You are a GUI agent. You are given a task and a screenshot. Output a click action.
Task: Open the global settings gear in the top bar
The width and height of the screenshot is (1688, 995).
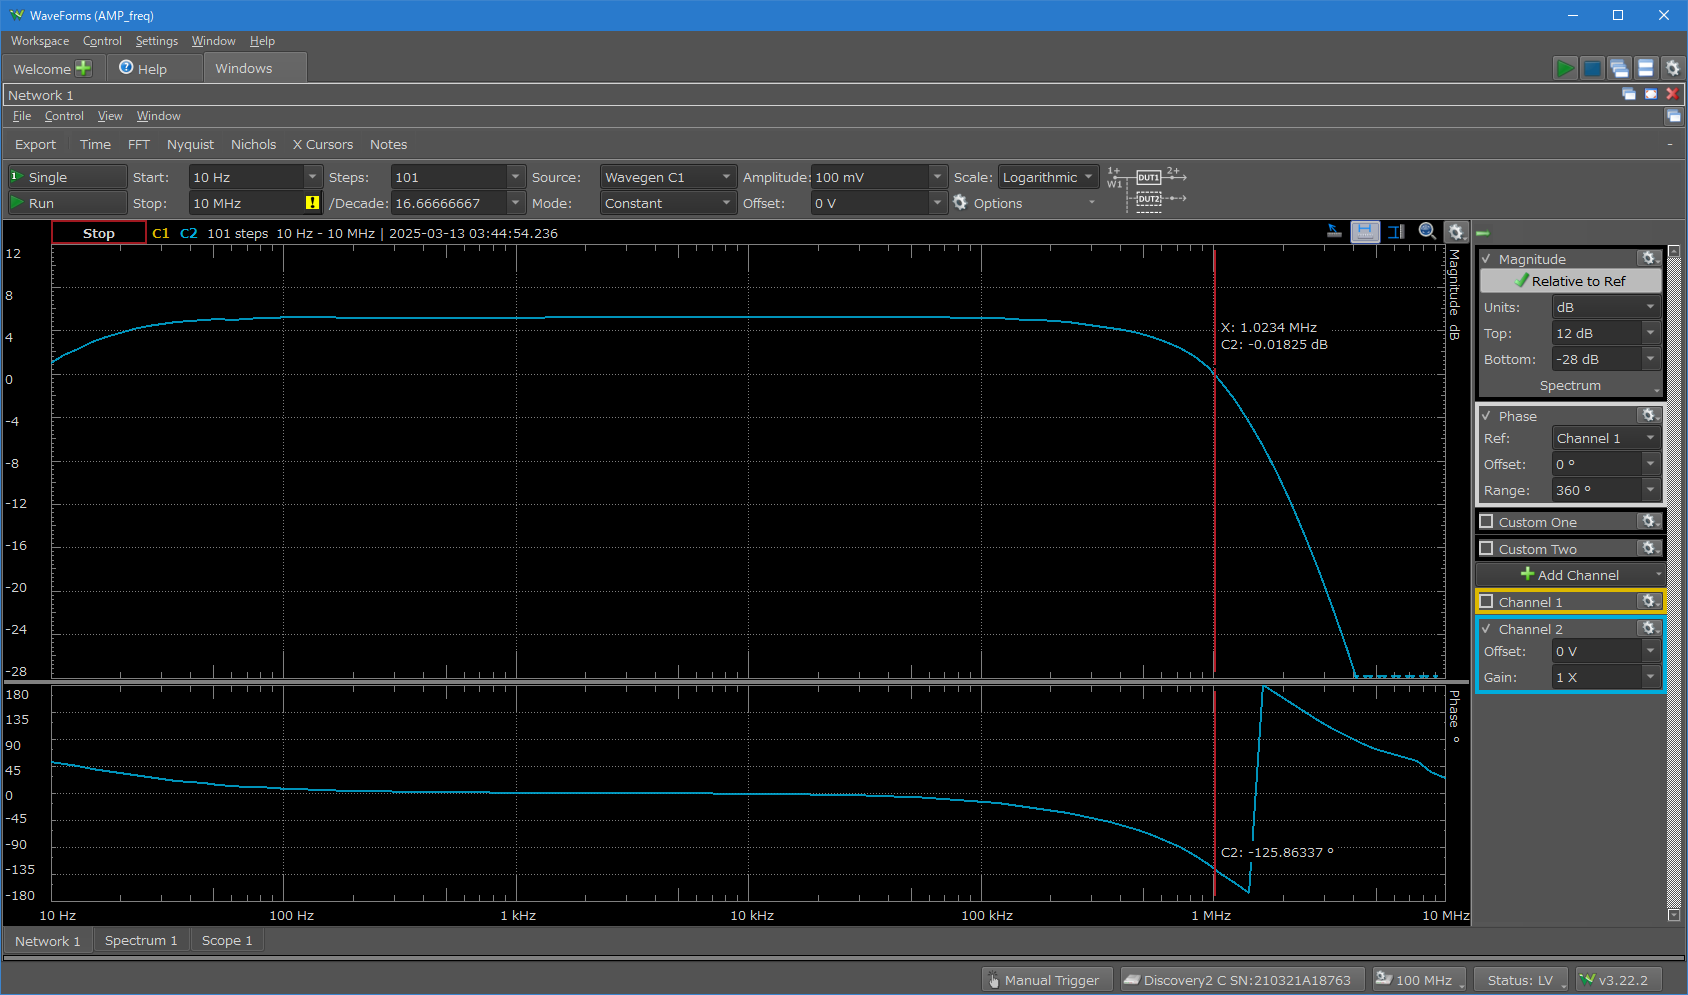pyautogui.click(x=1673, y=68)
